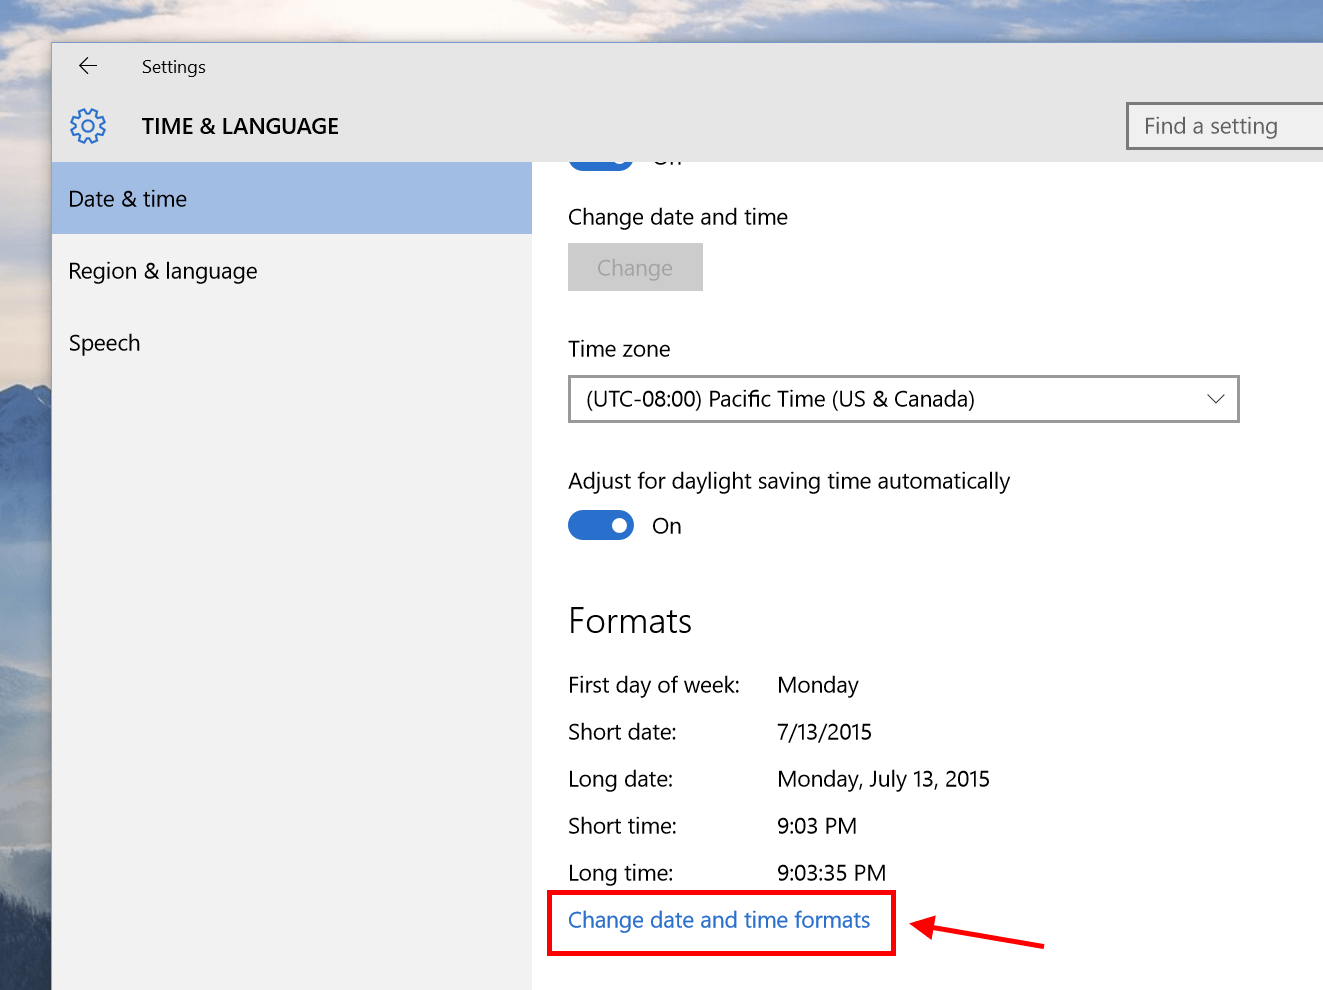This screenshot has height=990, width=1323.
Task: Click the Settings window title text
Action: 174,67
